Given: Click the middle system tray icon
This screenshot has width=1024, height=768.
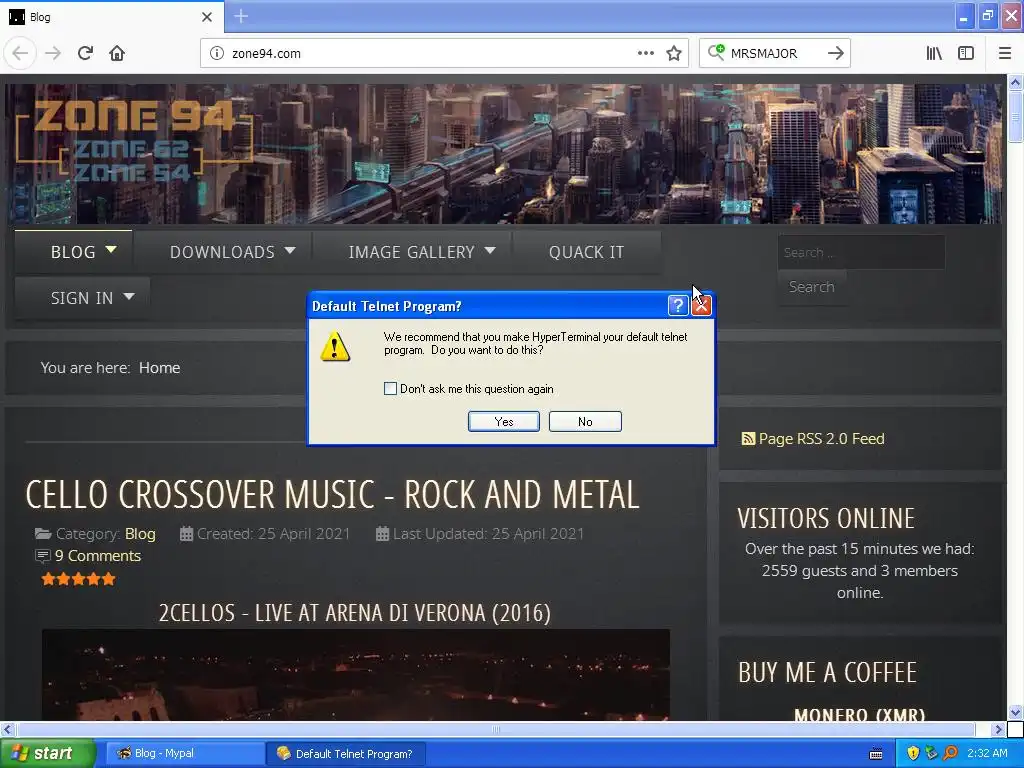Looking at the screenshot, I should click(931, 753).
